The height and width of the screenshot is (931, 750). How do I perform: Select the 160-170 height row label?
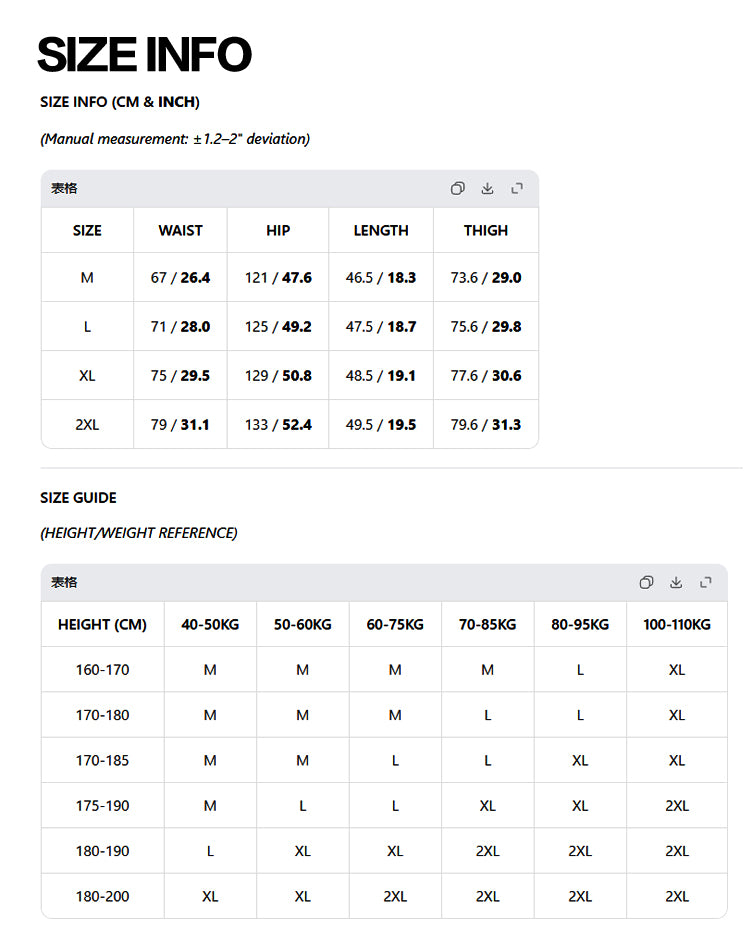coord(102,670)
